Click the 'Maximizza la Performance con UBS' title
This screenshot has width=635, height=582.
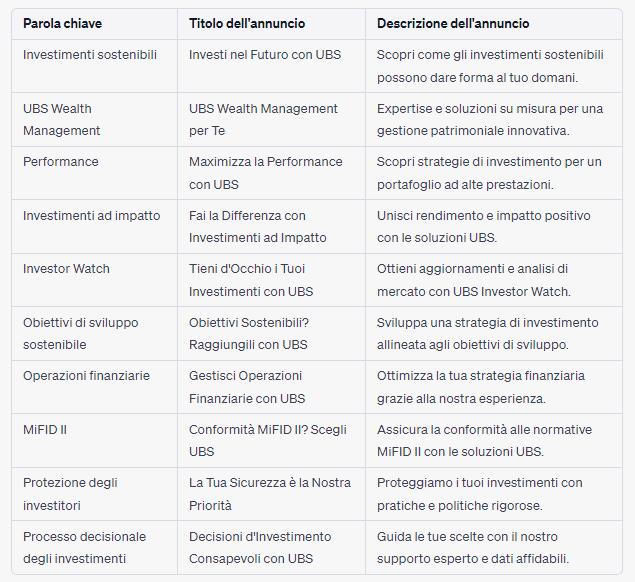tap(265, 172)
